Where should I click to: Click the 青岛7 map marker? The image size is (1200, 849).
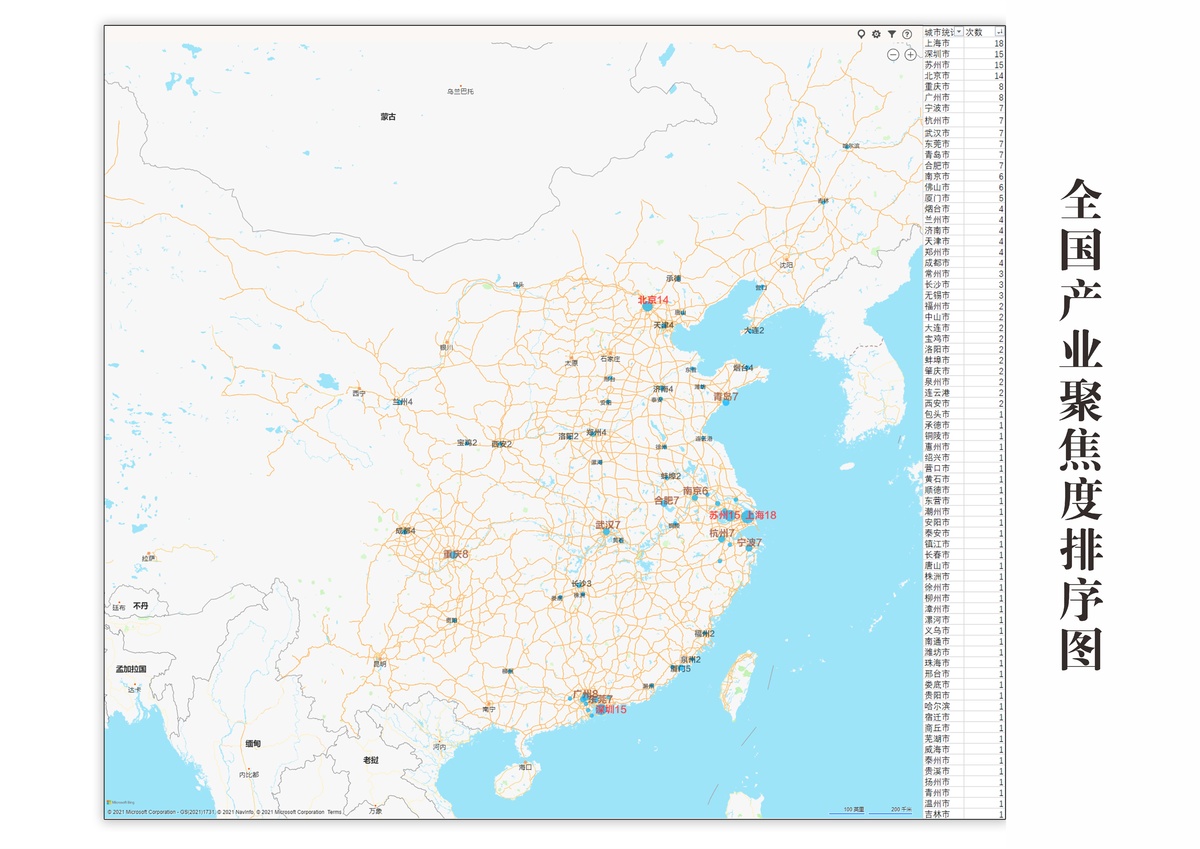pos(725,397)
